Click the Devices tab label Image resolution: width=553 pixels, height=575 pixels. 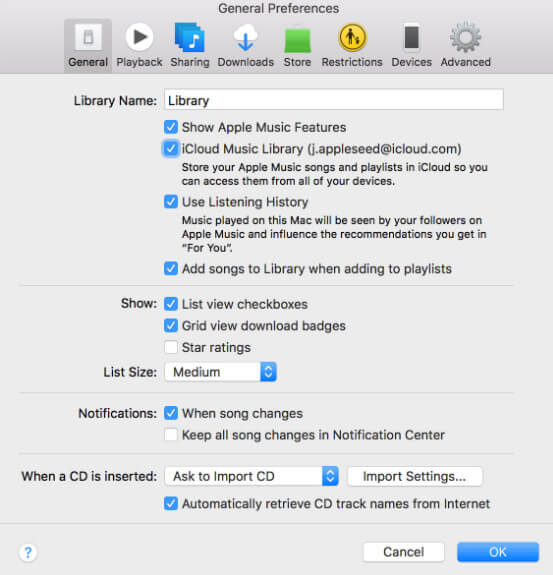tap(411, 62)
